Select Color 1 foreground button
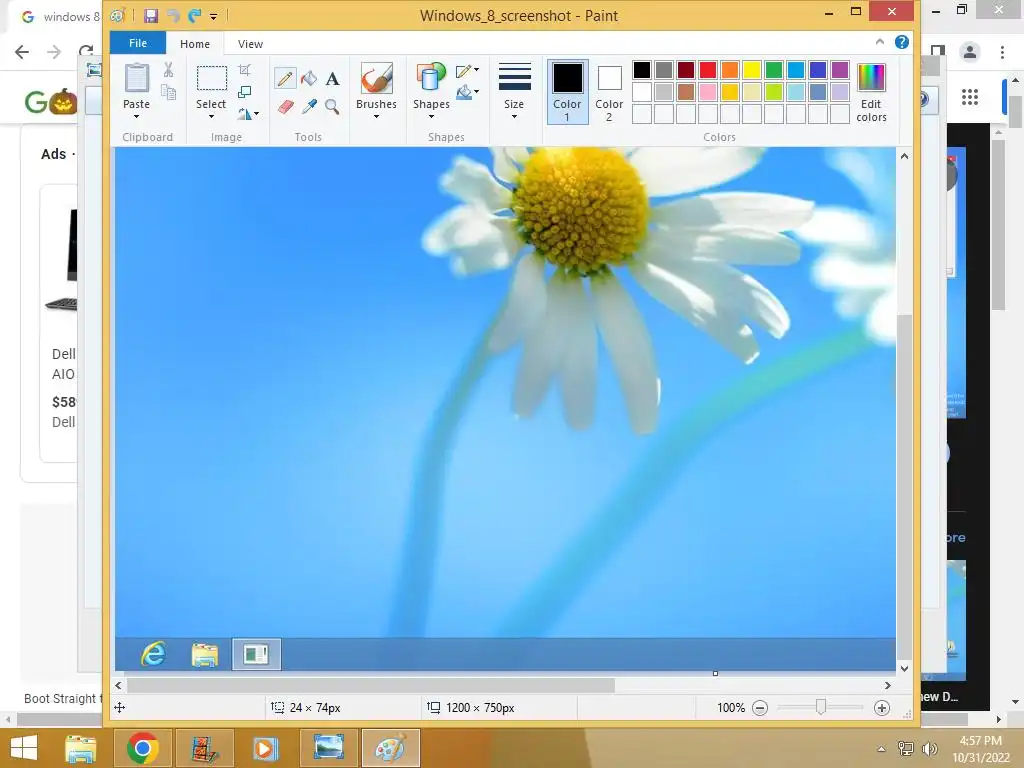The image size is (1024, 768). [x=567, y=91]
